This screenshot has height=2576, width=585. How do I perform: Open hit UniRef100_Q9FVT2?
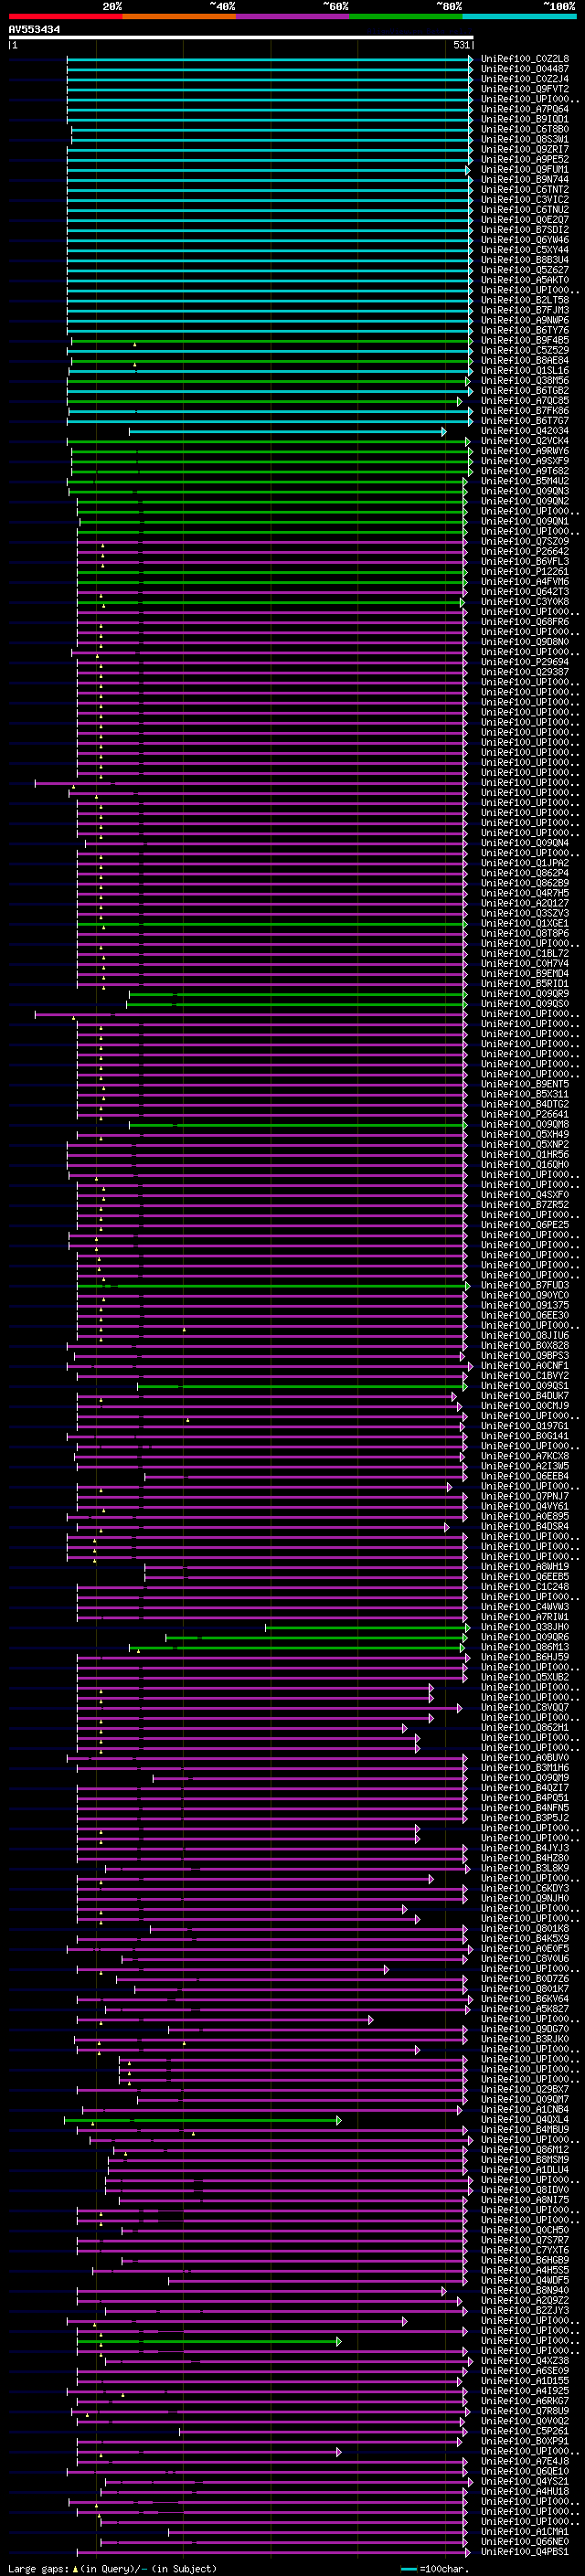tap(525, 89)
